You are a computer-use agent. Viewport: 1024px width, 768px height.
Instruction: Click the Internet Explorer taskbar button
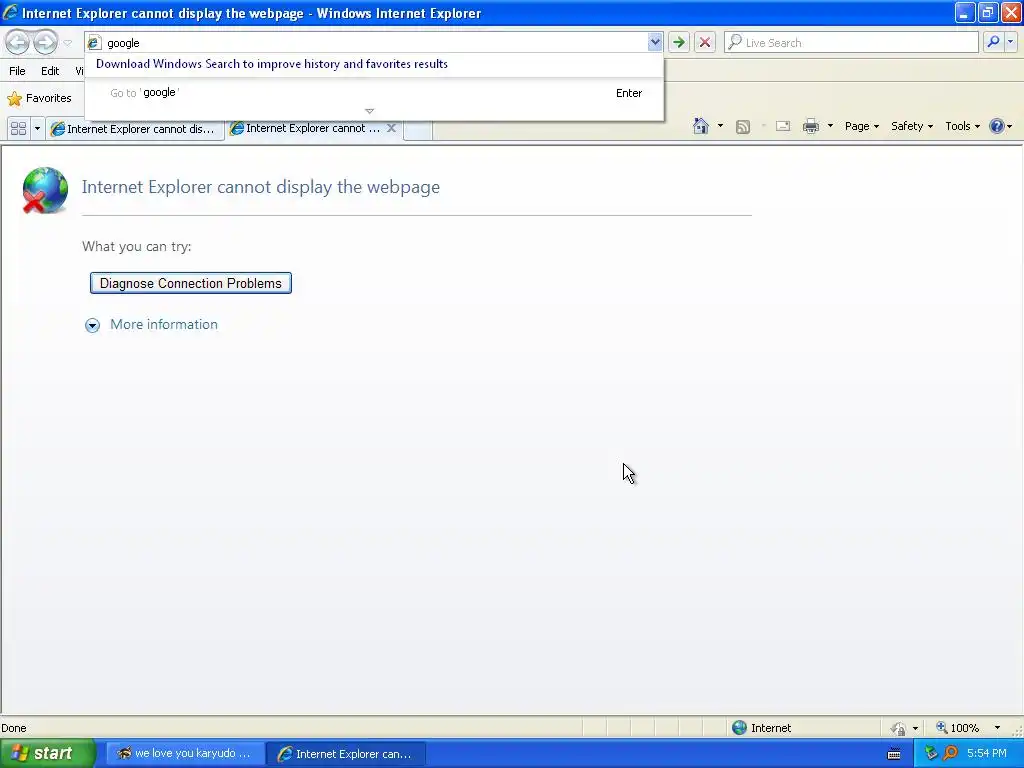click(x=346, y=754)
